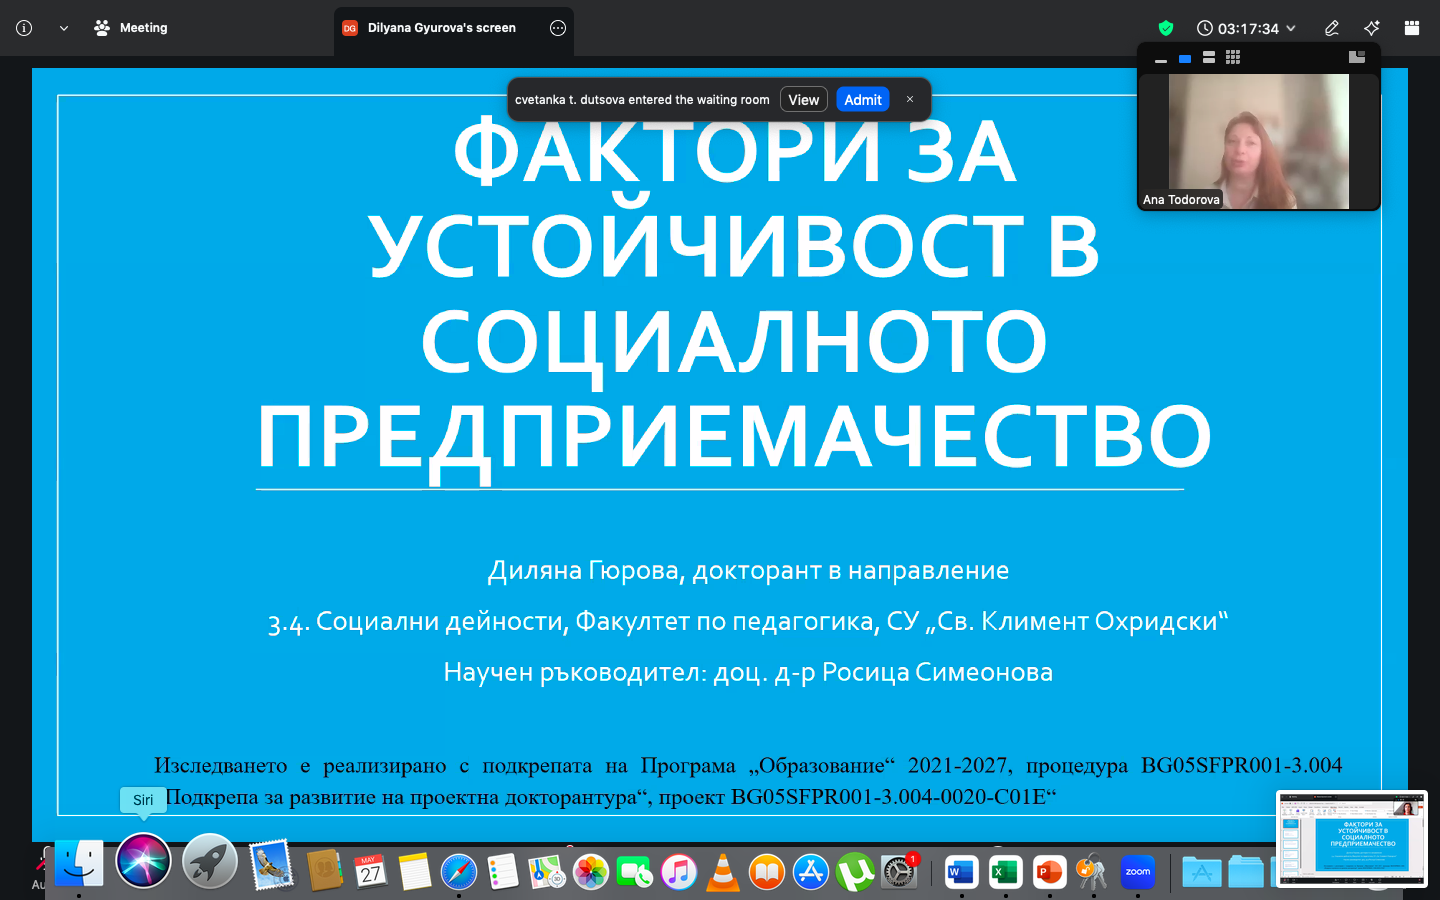Viewport: 1440px width, 900px height.
Task: Open System Preferences with the badge
Action: tap(899, 872)
